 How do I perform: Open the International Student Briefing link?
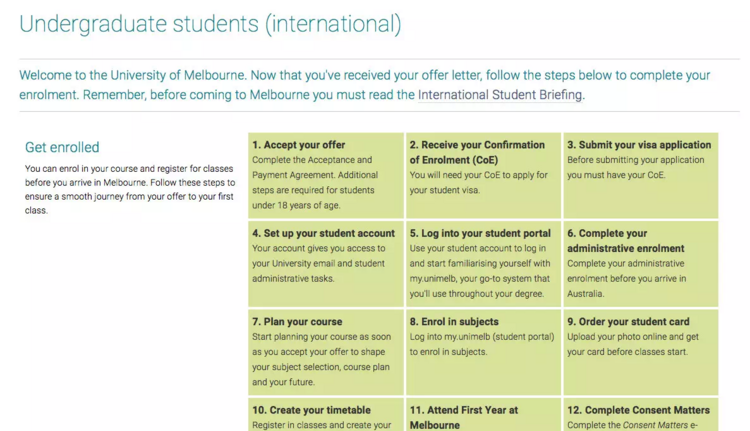click(500, 96)
